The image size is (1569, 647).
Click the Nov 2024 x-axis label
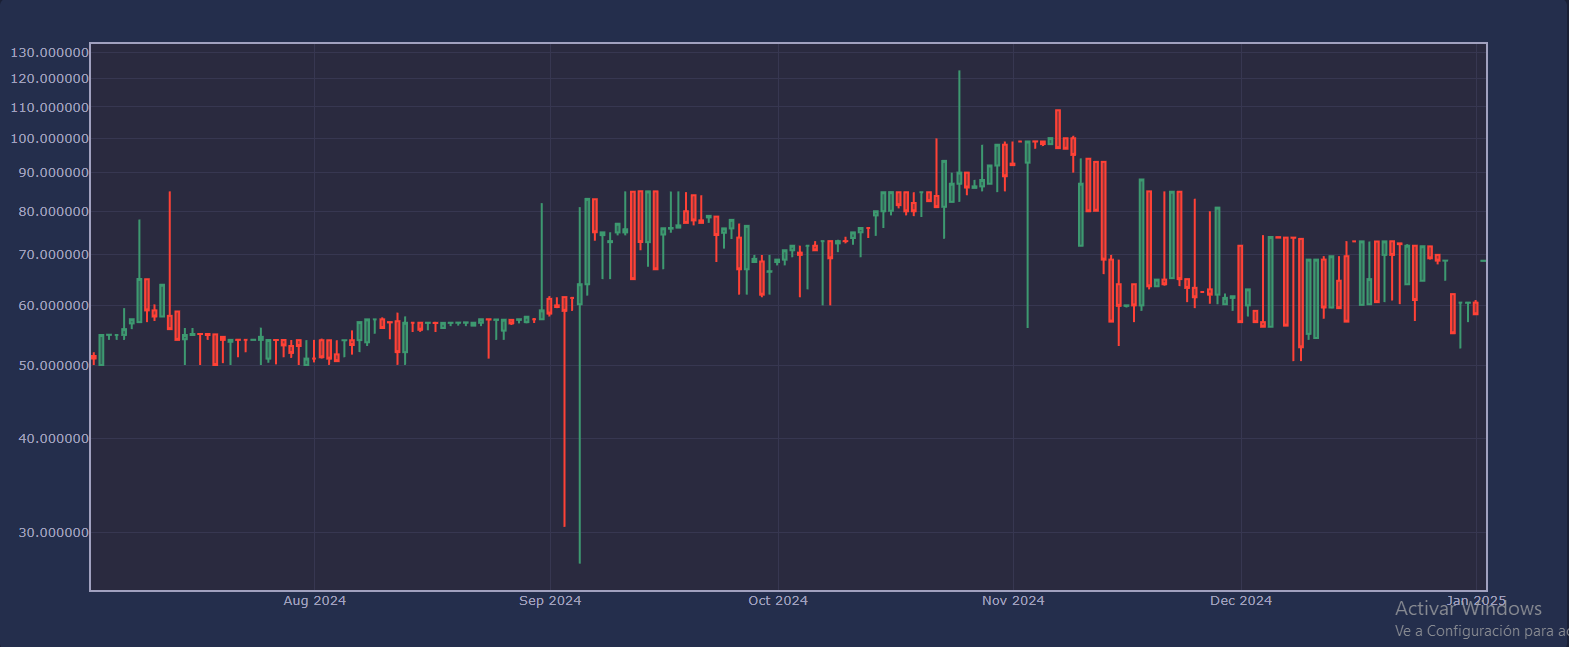(1013, 600)
